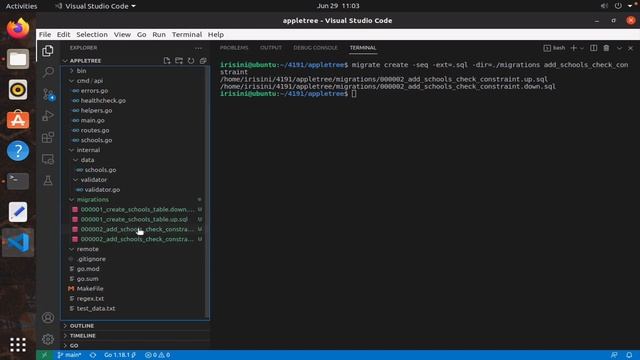The image size is (640, 360).
Task: Open the Source Control view
Action: click(48, 94)
